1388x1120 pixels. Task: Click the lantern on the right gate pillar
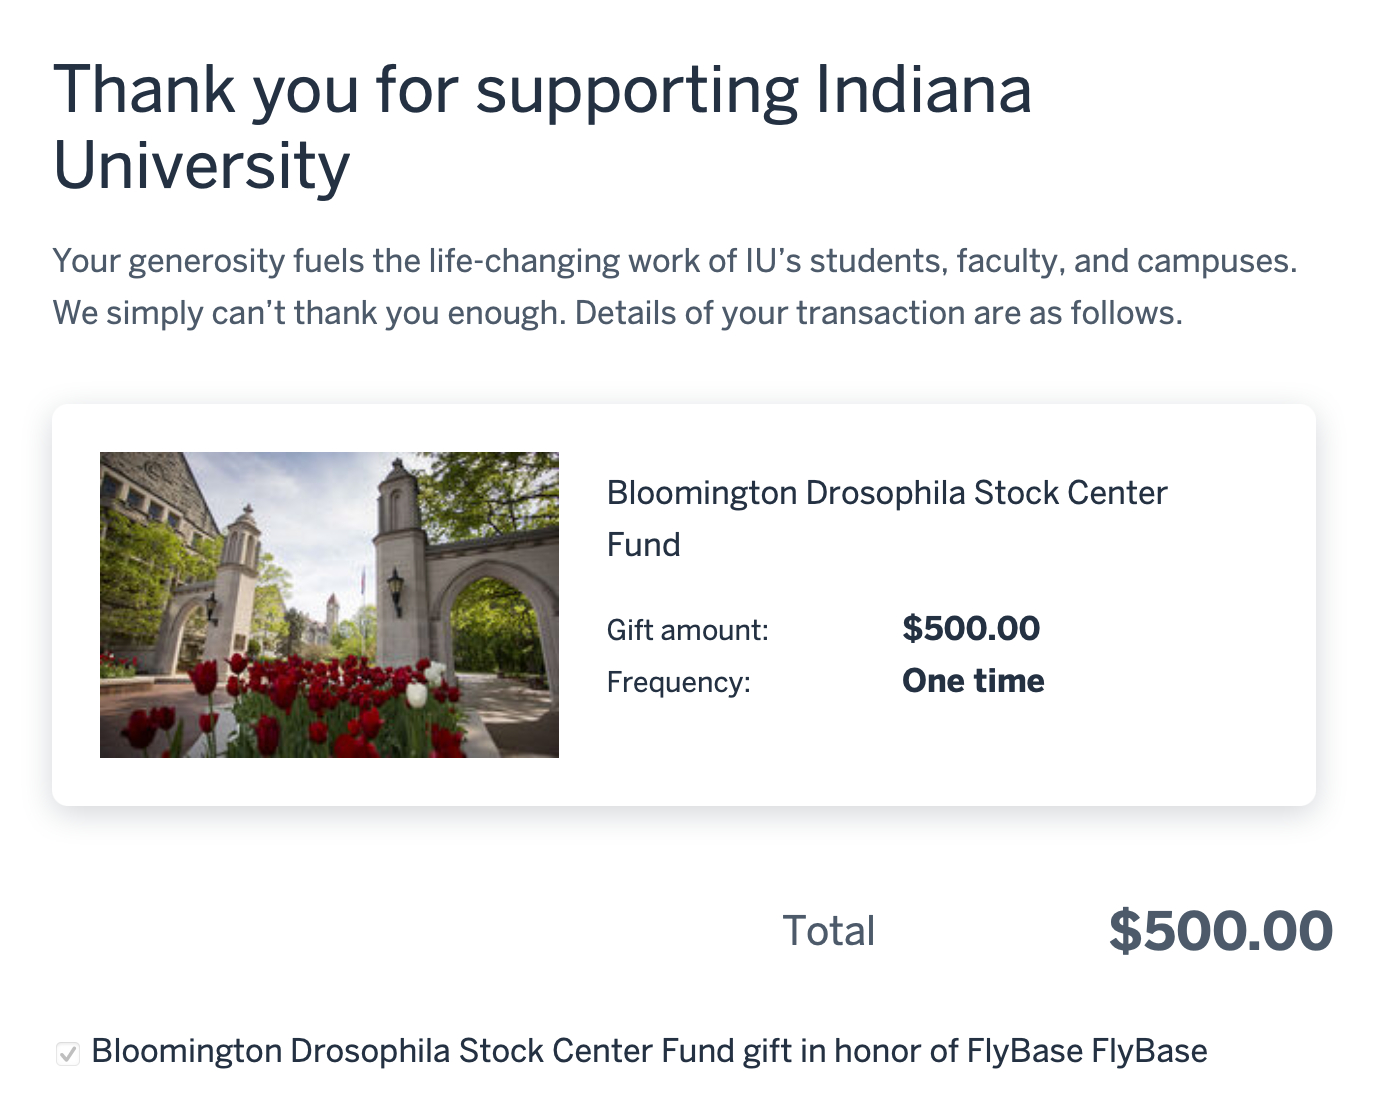pos(396,588)
